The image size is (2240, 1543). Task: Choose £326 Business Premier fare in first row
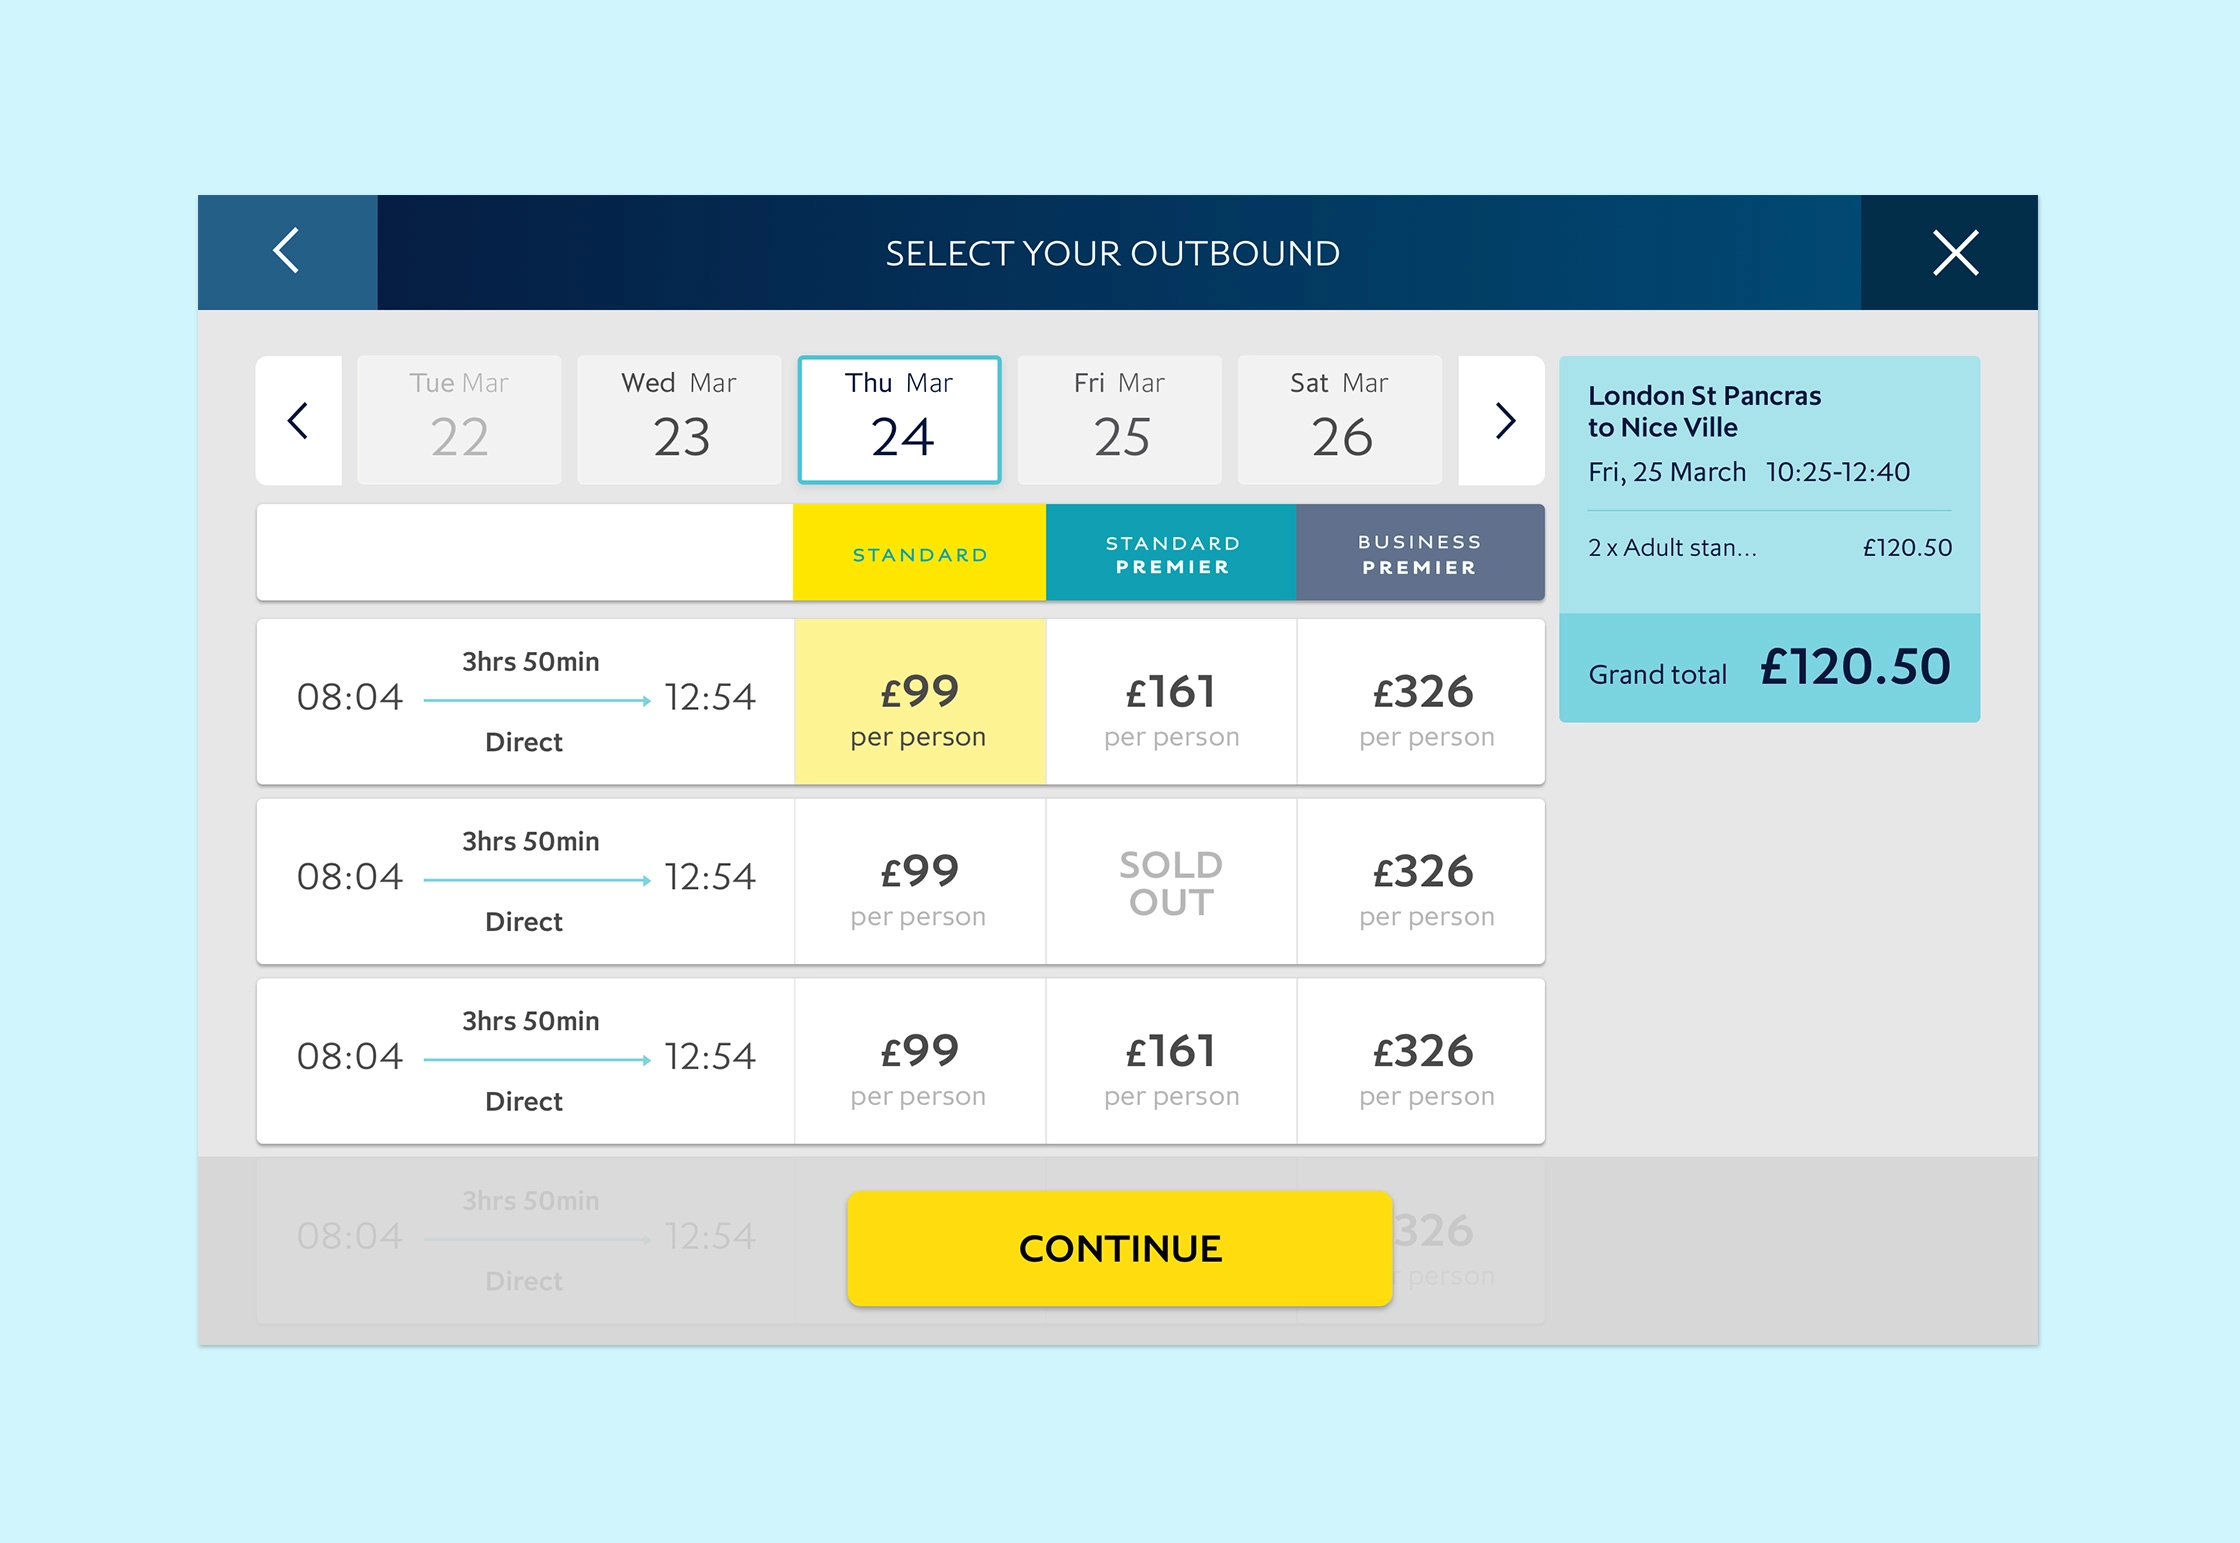[x=1421, y=702]
